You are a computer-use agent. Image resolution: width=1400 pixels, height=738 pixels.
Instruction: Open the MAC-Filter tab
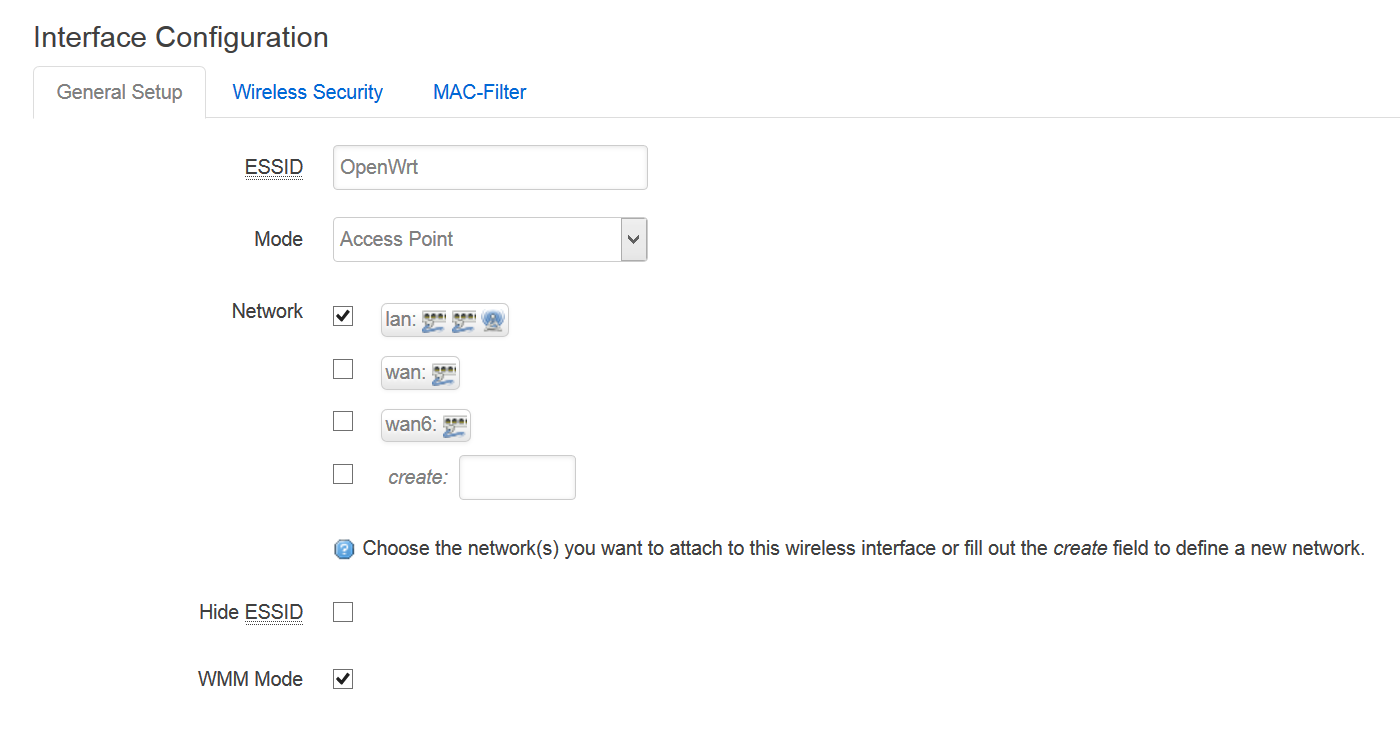pos(480,92)
